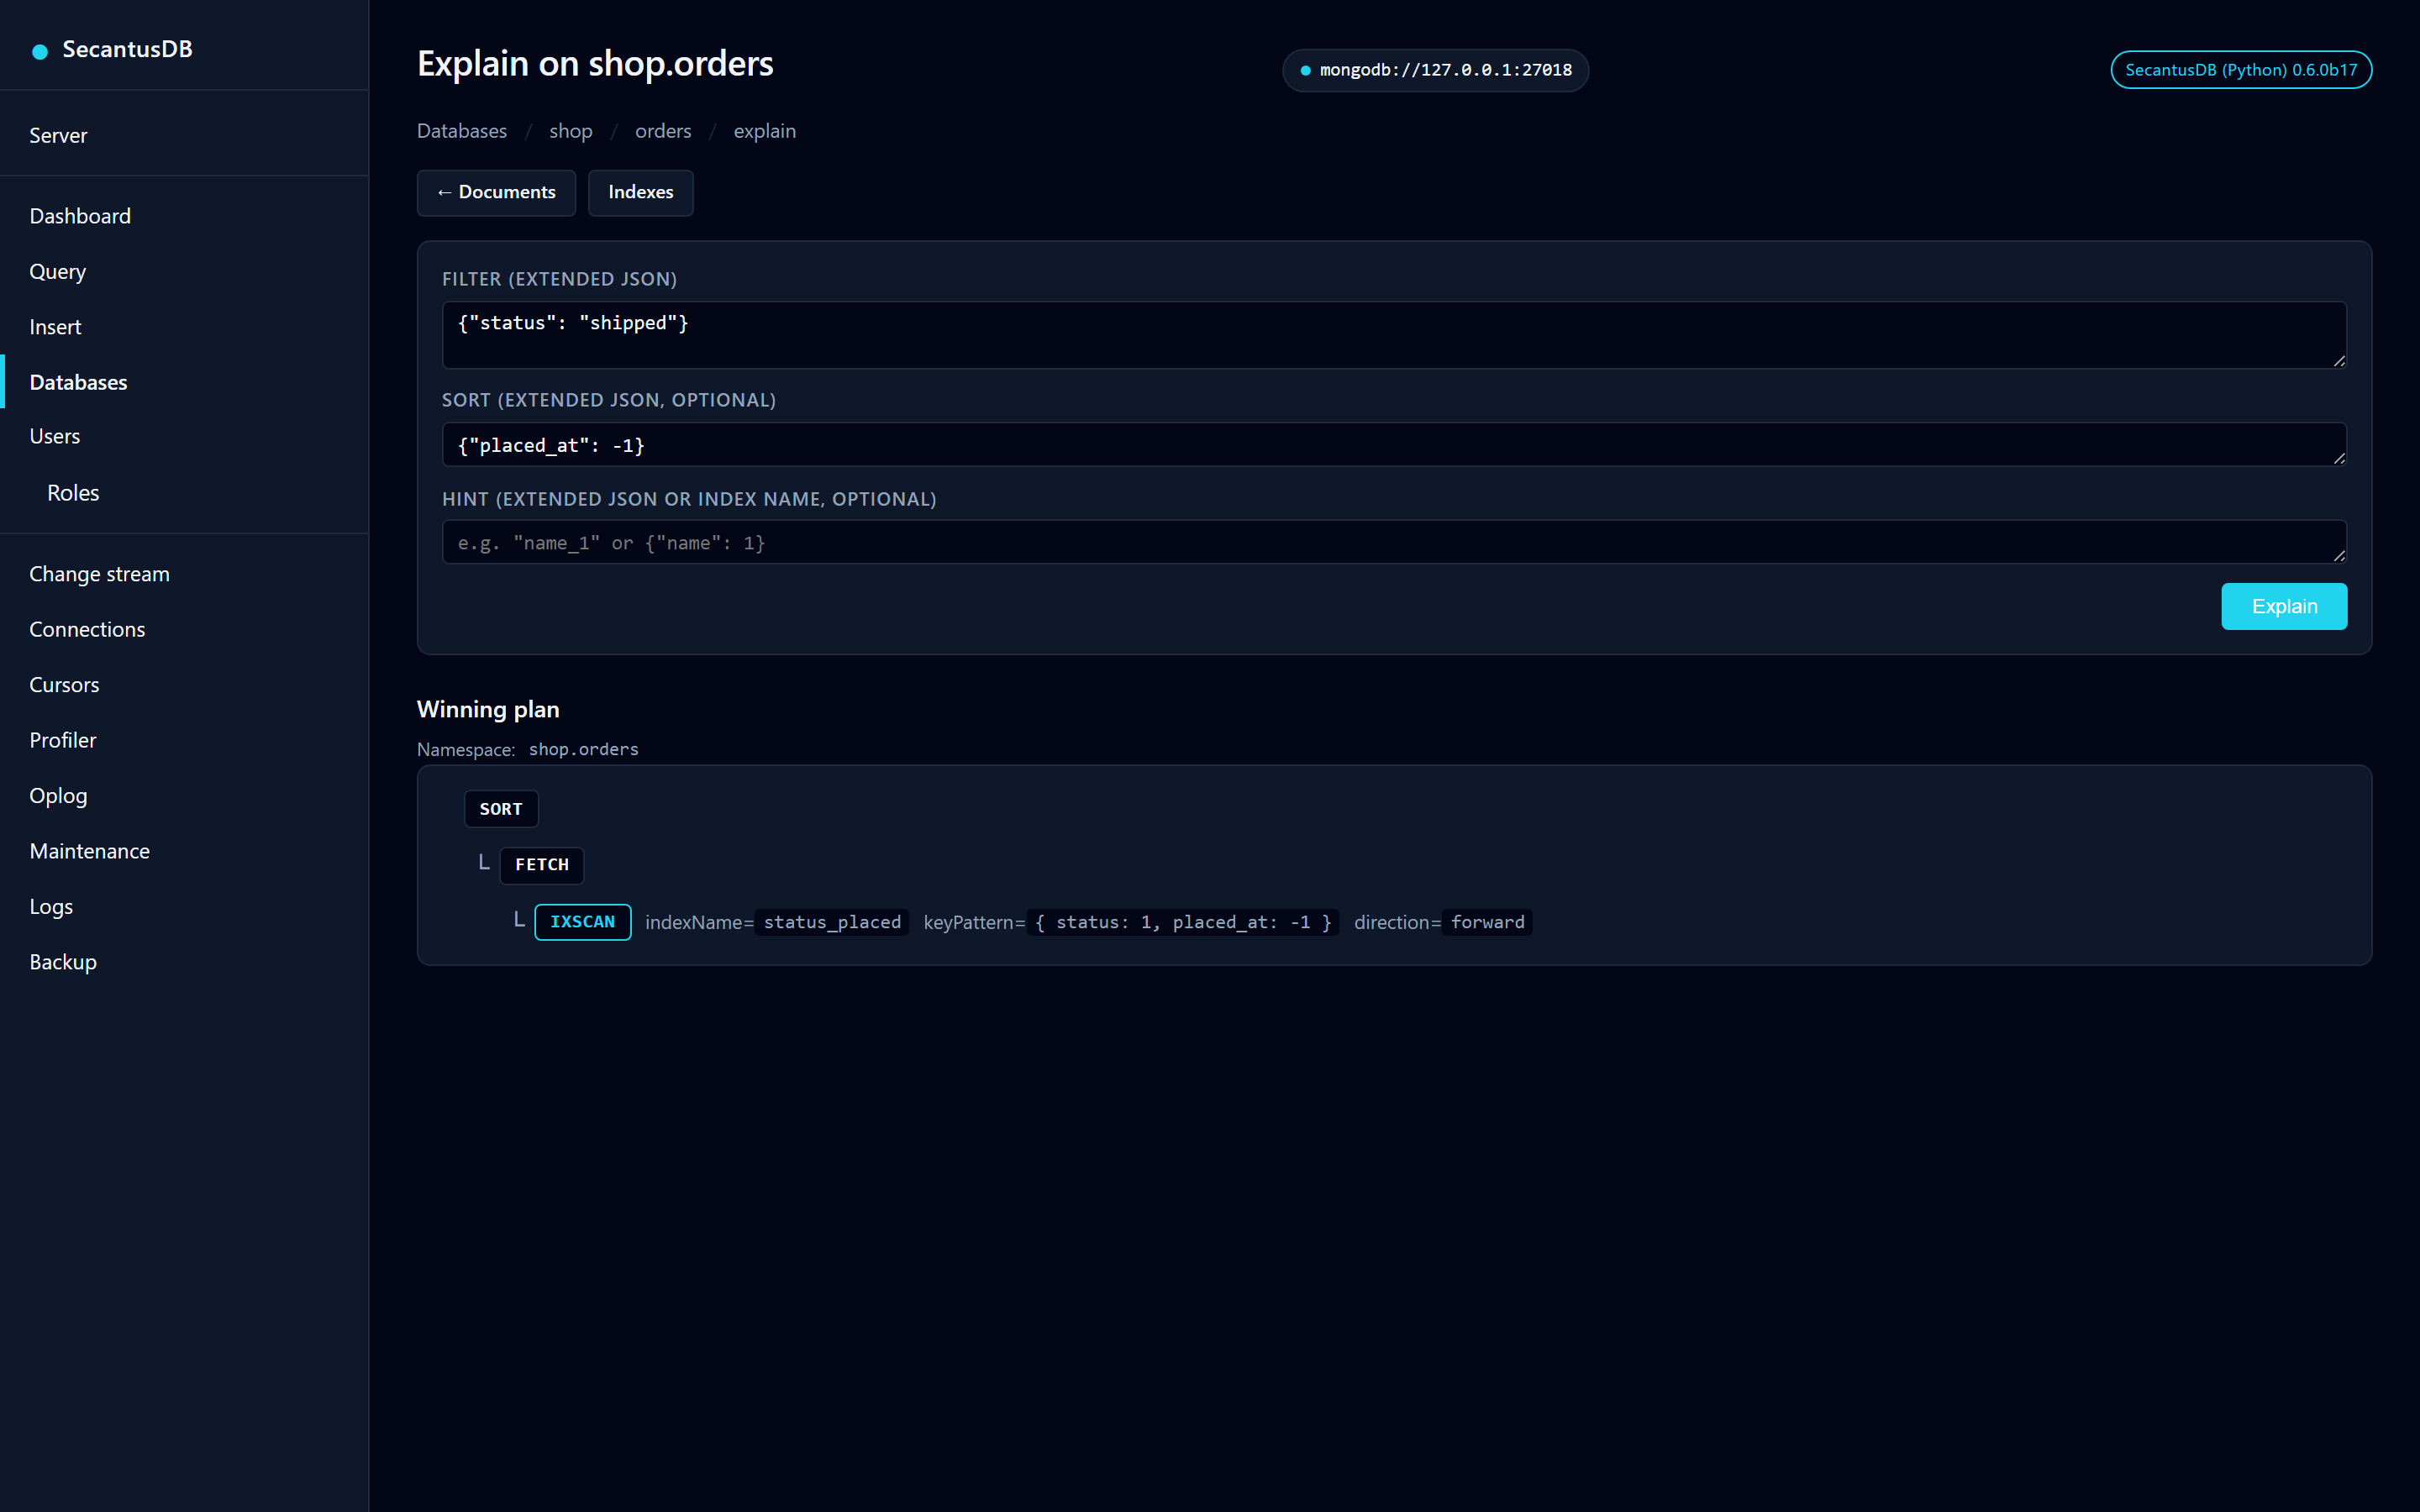Image resolution: width=2420 pixels, height=1512 pixels.
Task: Select the FETCH stage node
Action: pyautogui.click(x=542, y=865)
